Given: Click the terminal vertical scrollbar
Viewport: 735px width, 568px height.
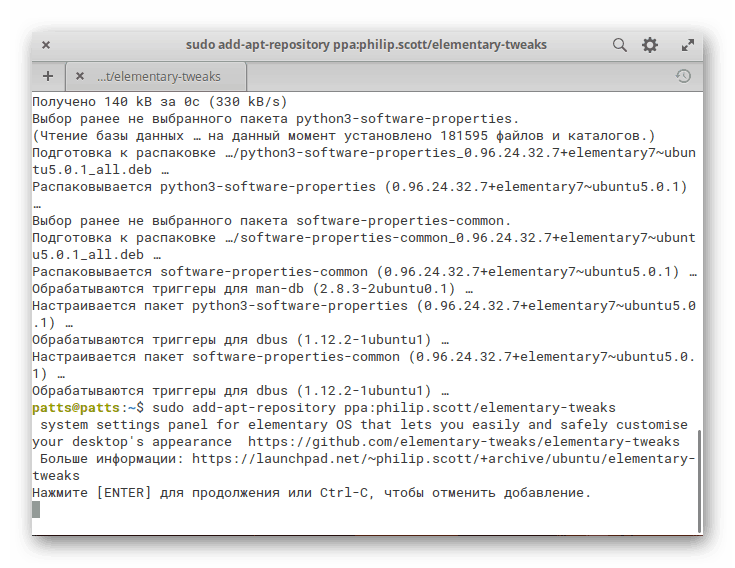Looking at the screenshot, I should point(698,470).
